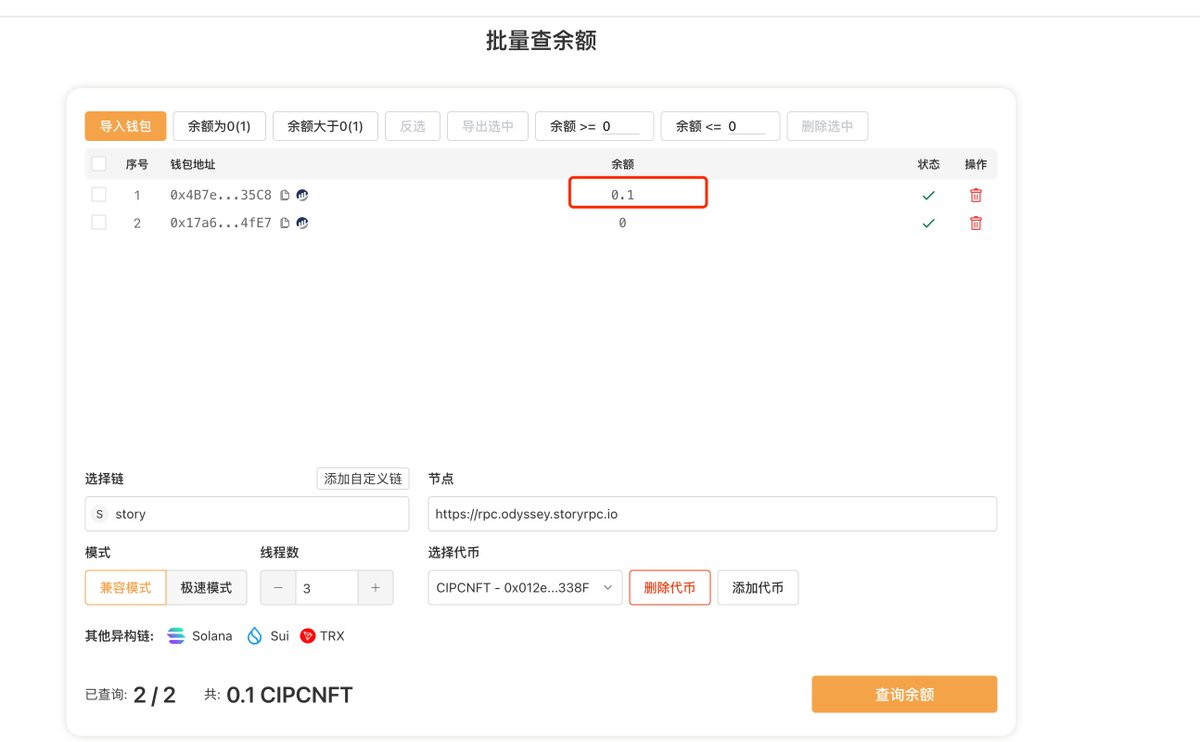Check the box for wallet row 1
The image size is (1200, 742).
click(x=99, y=194)
